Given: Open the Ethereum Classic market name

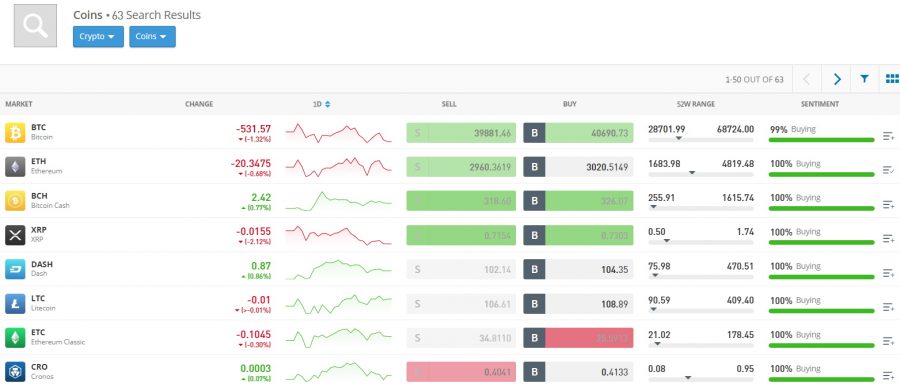Looking at the screenshot, I should point(58,342).
